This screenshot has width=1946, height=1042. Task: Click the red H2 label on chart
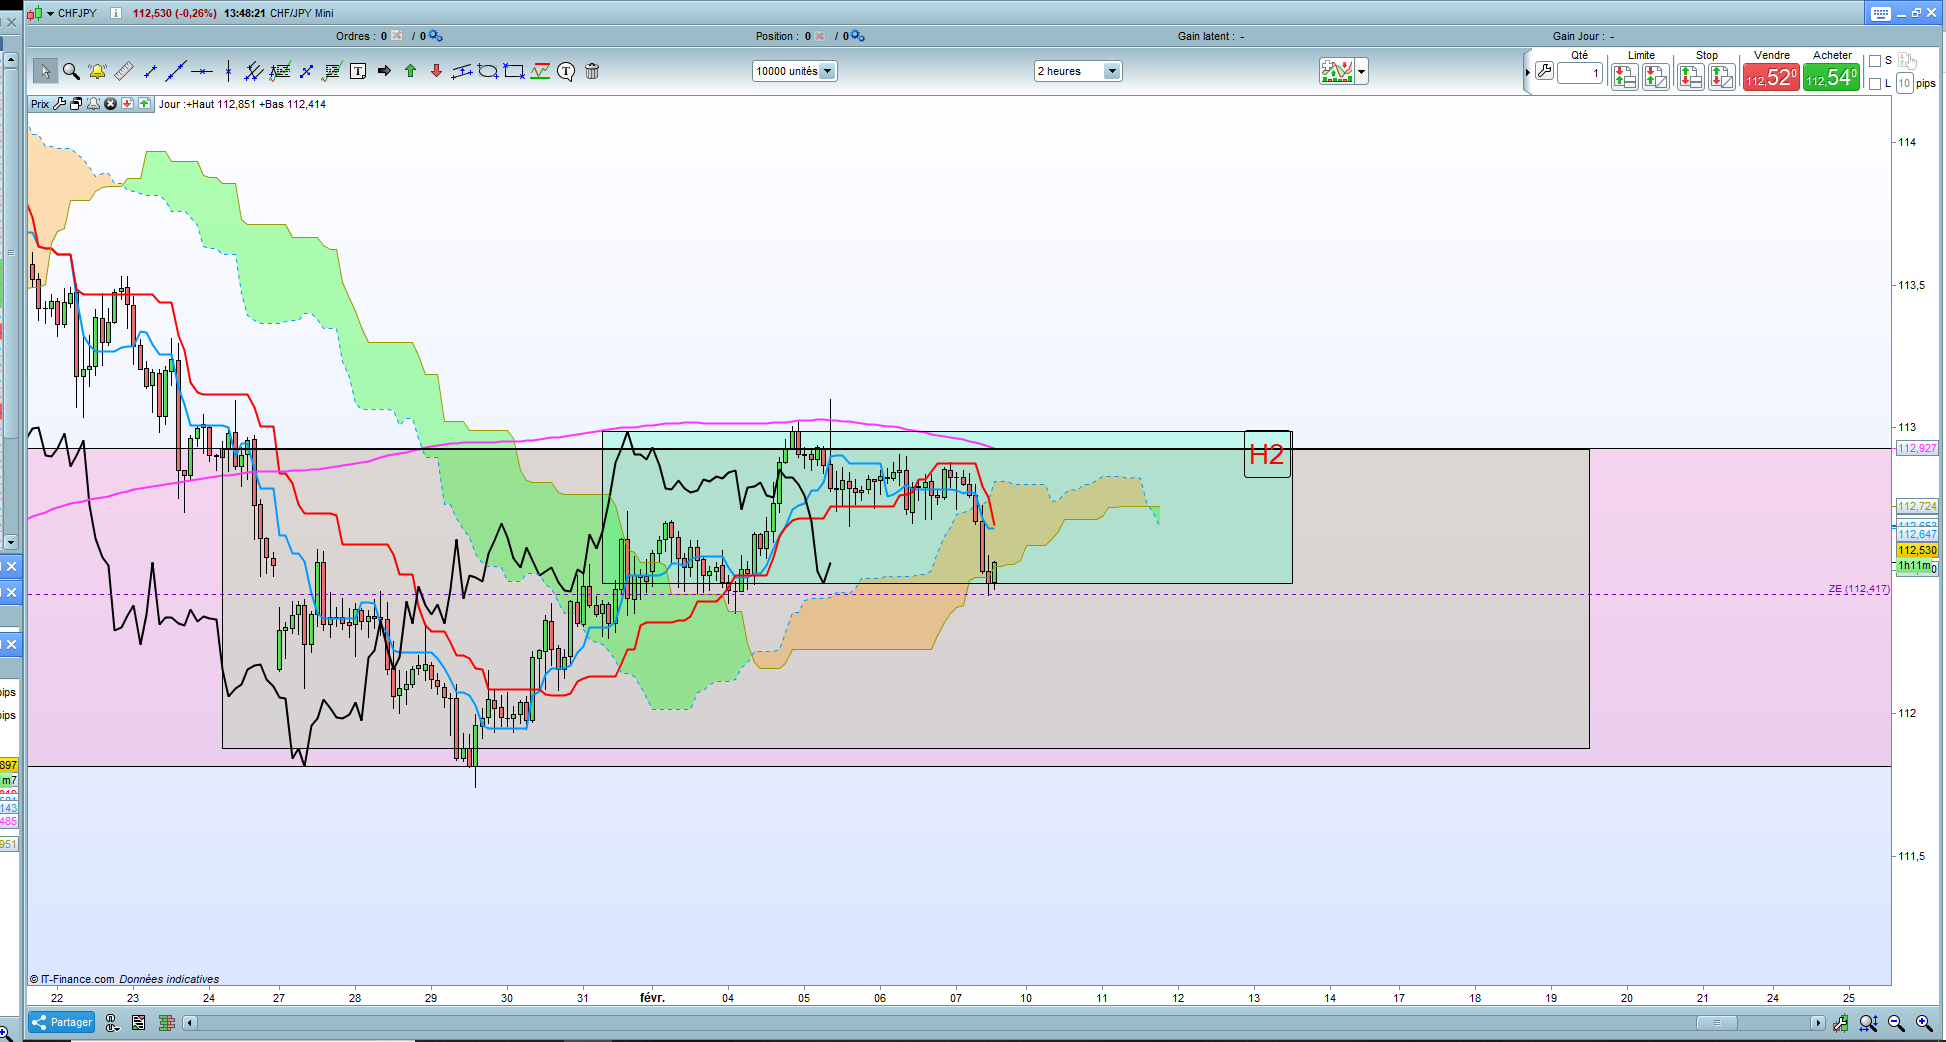pos(1267,454)
